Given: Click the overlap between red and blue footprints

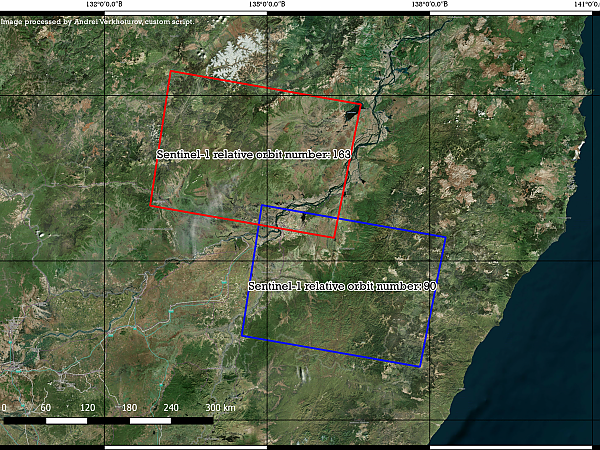Looking at the screenshot, I should click(298, 222).
